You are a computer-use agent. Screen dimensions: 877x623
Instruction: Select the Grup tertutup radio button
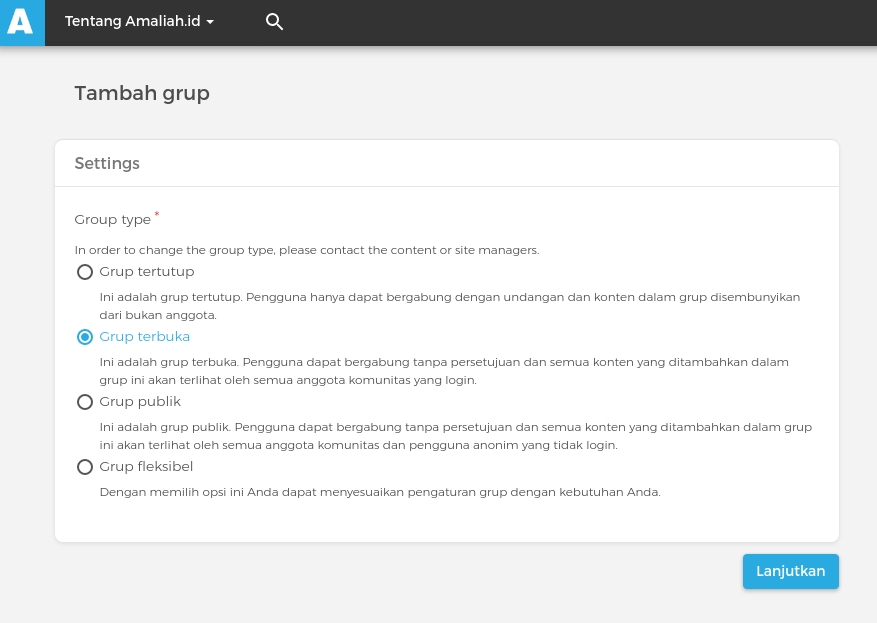coord(85,272)
